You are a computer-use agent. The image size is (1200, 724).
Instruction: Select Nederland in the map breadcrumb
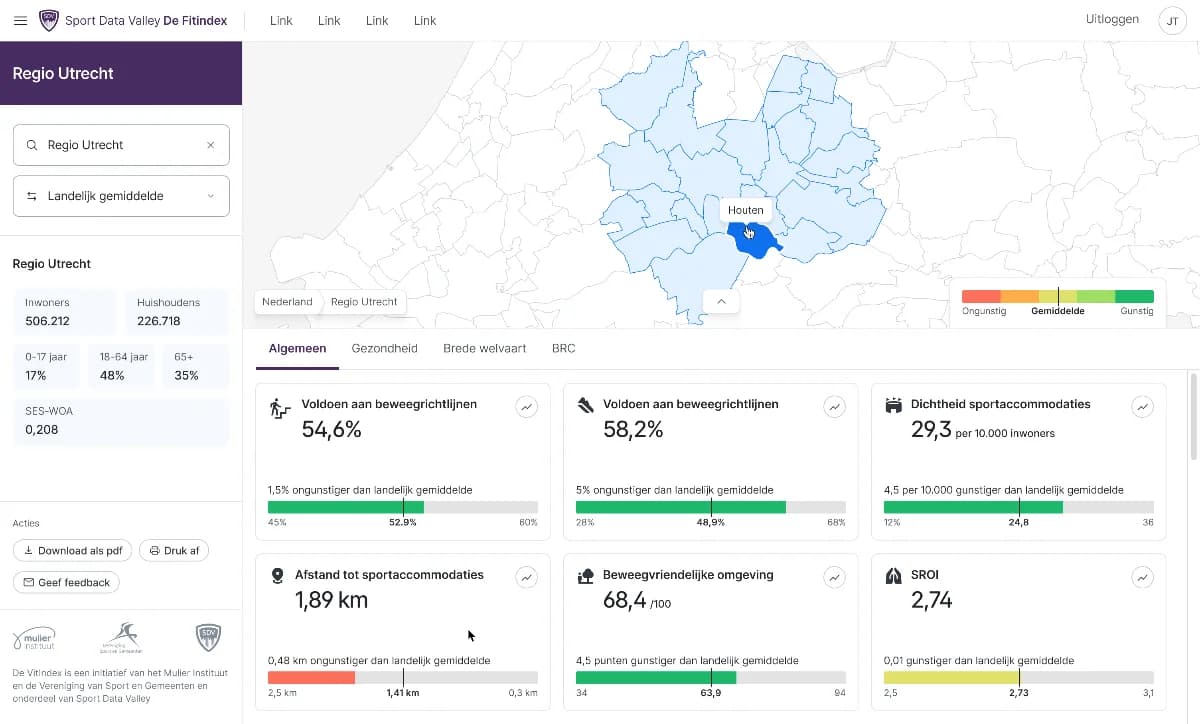click(x=287, y=302)
